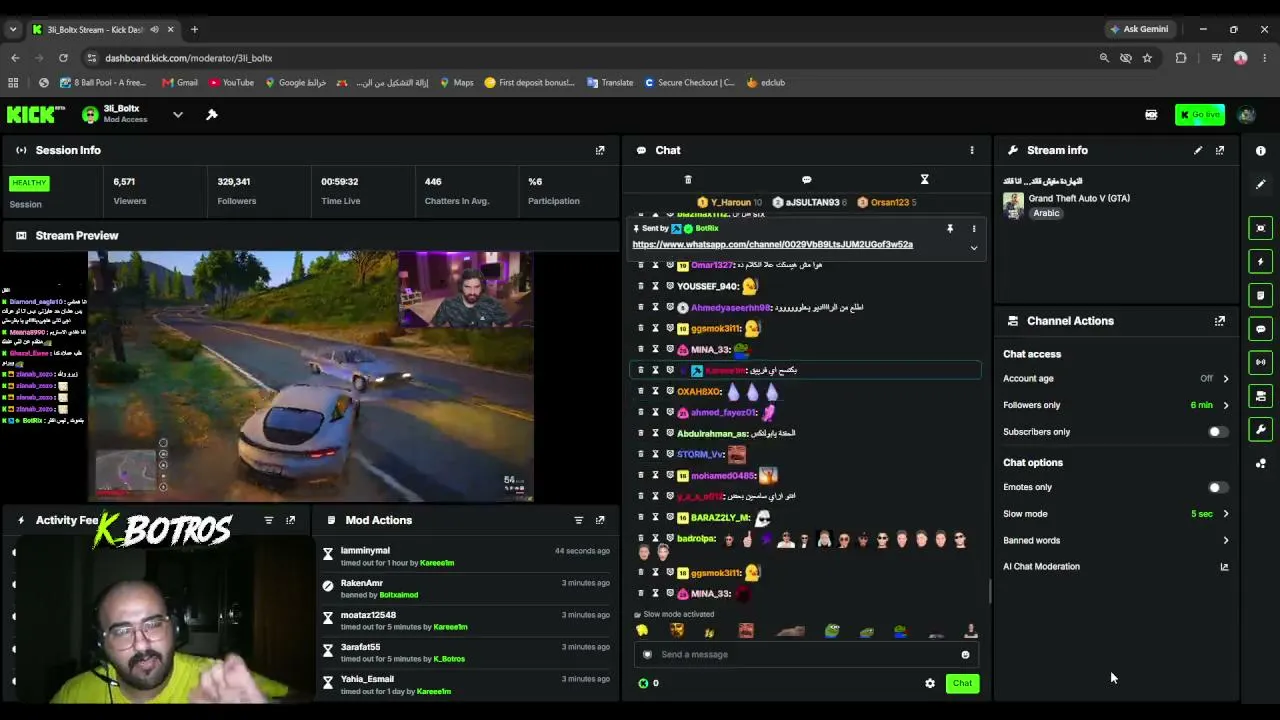Pop out the Activity Feed panel
Image resolution: width=1280 pixels, height=720 pixels.
[x=290, y=520]
